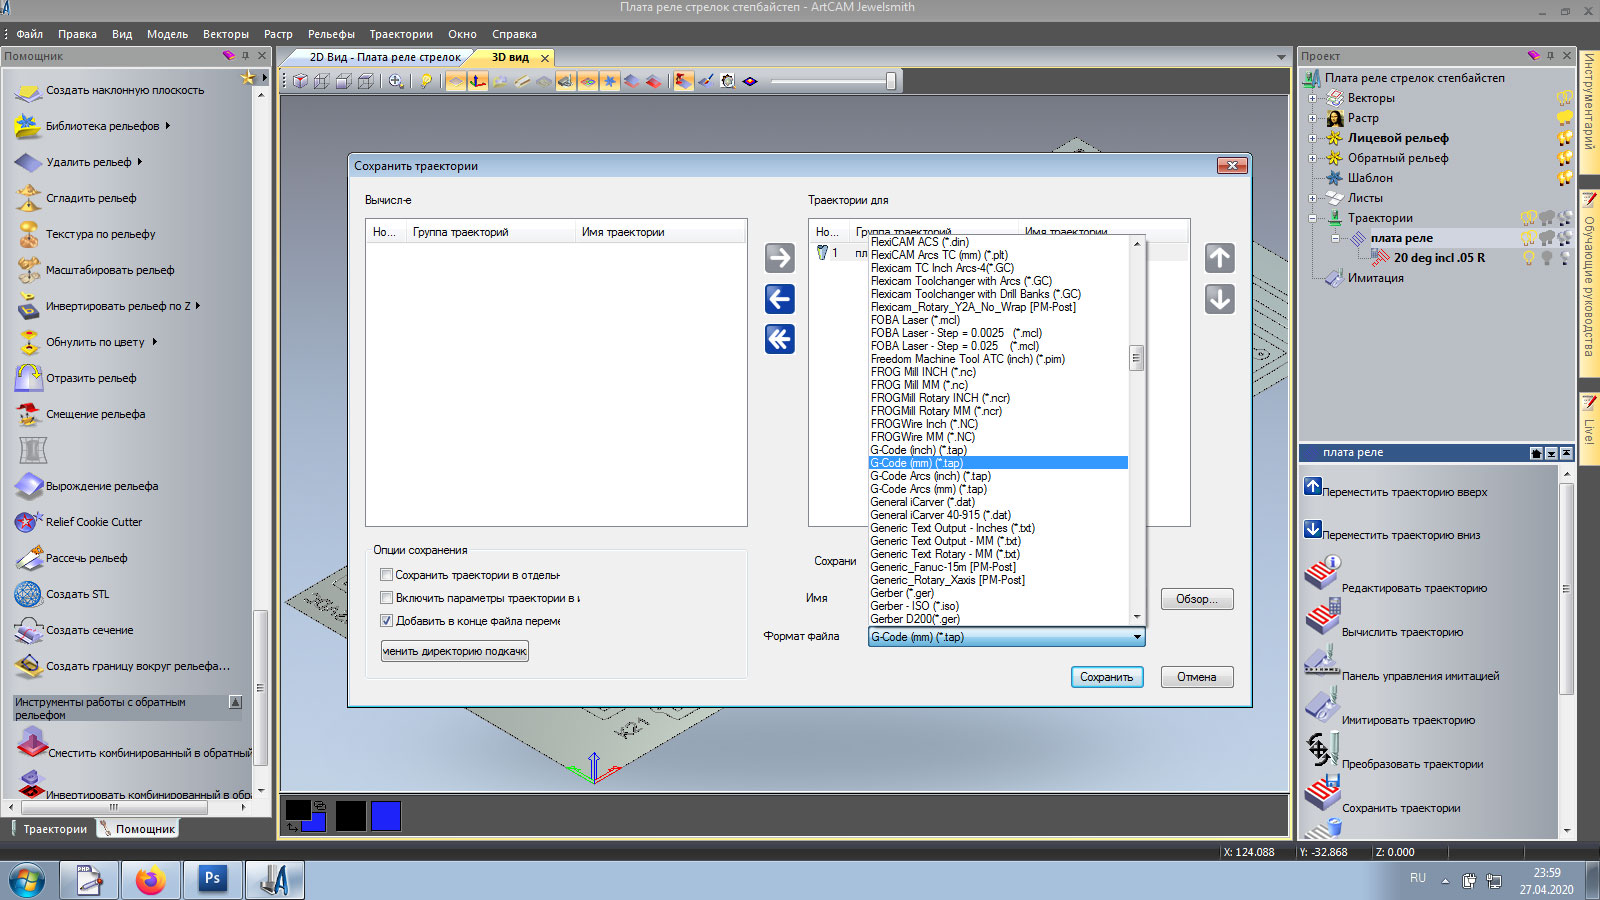Click the paintbrush icon in 3D toolbar

click(705, 81)
